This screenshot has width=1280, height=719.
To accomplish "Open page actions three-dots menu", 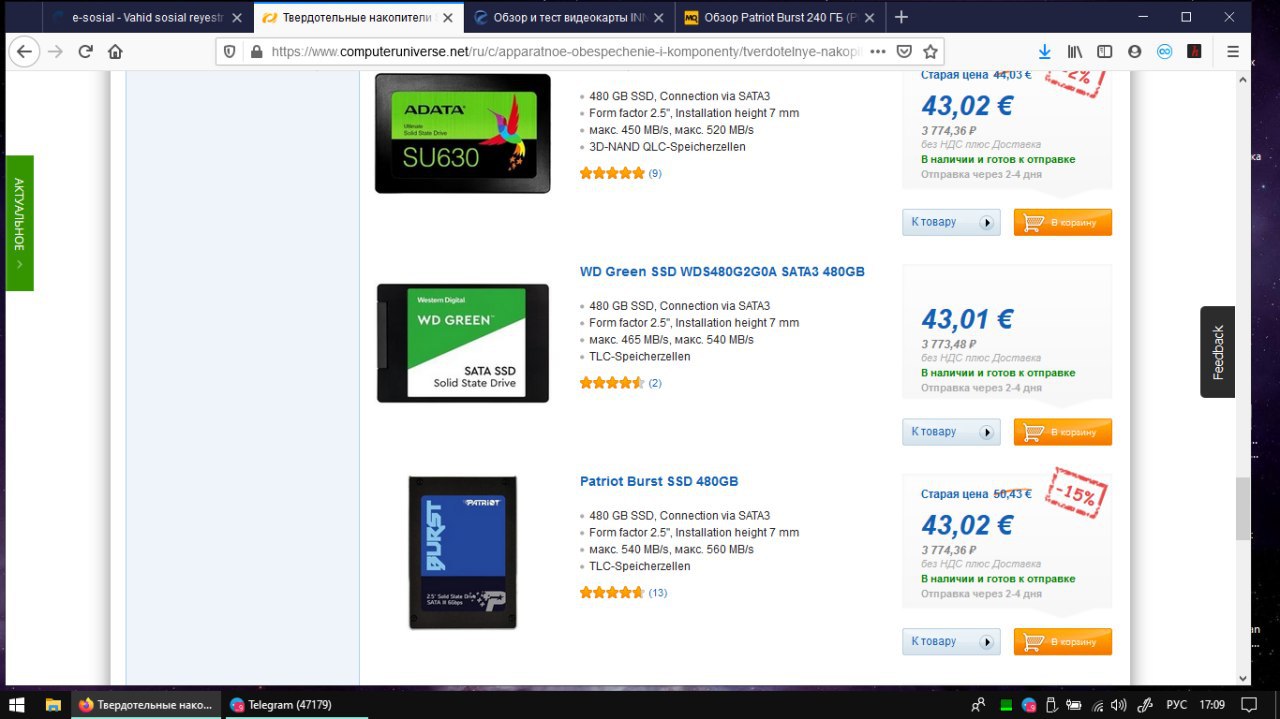I will click(878, 52).
